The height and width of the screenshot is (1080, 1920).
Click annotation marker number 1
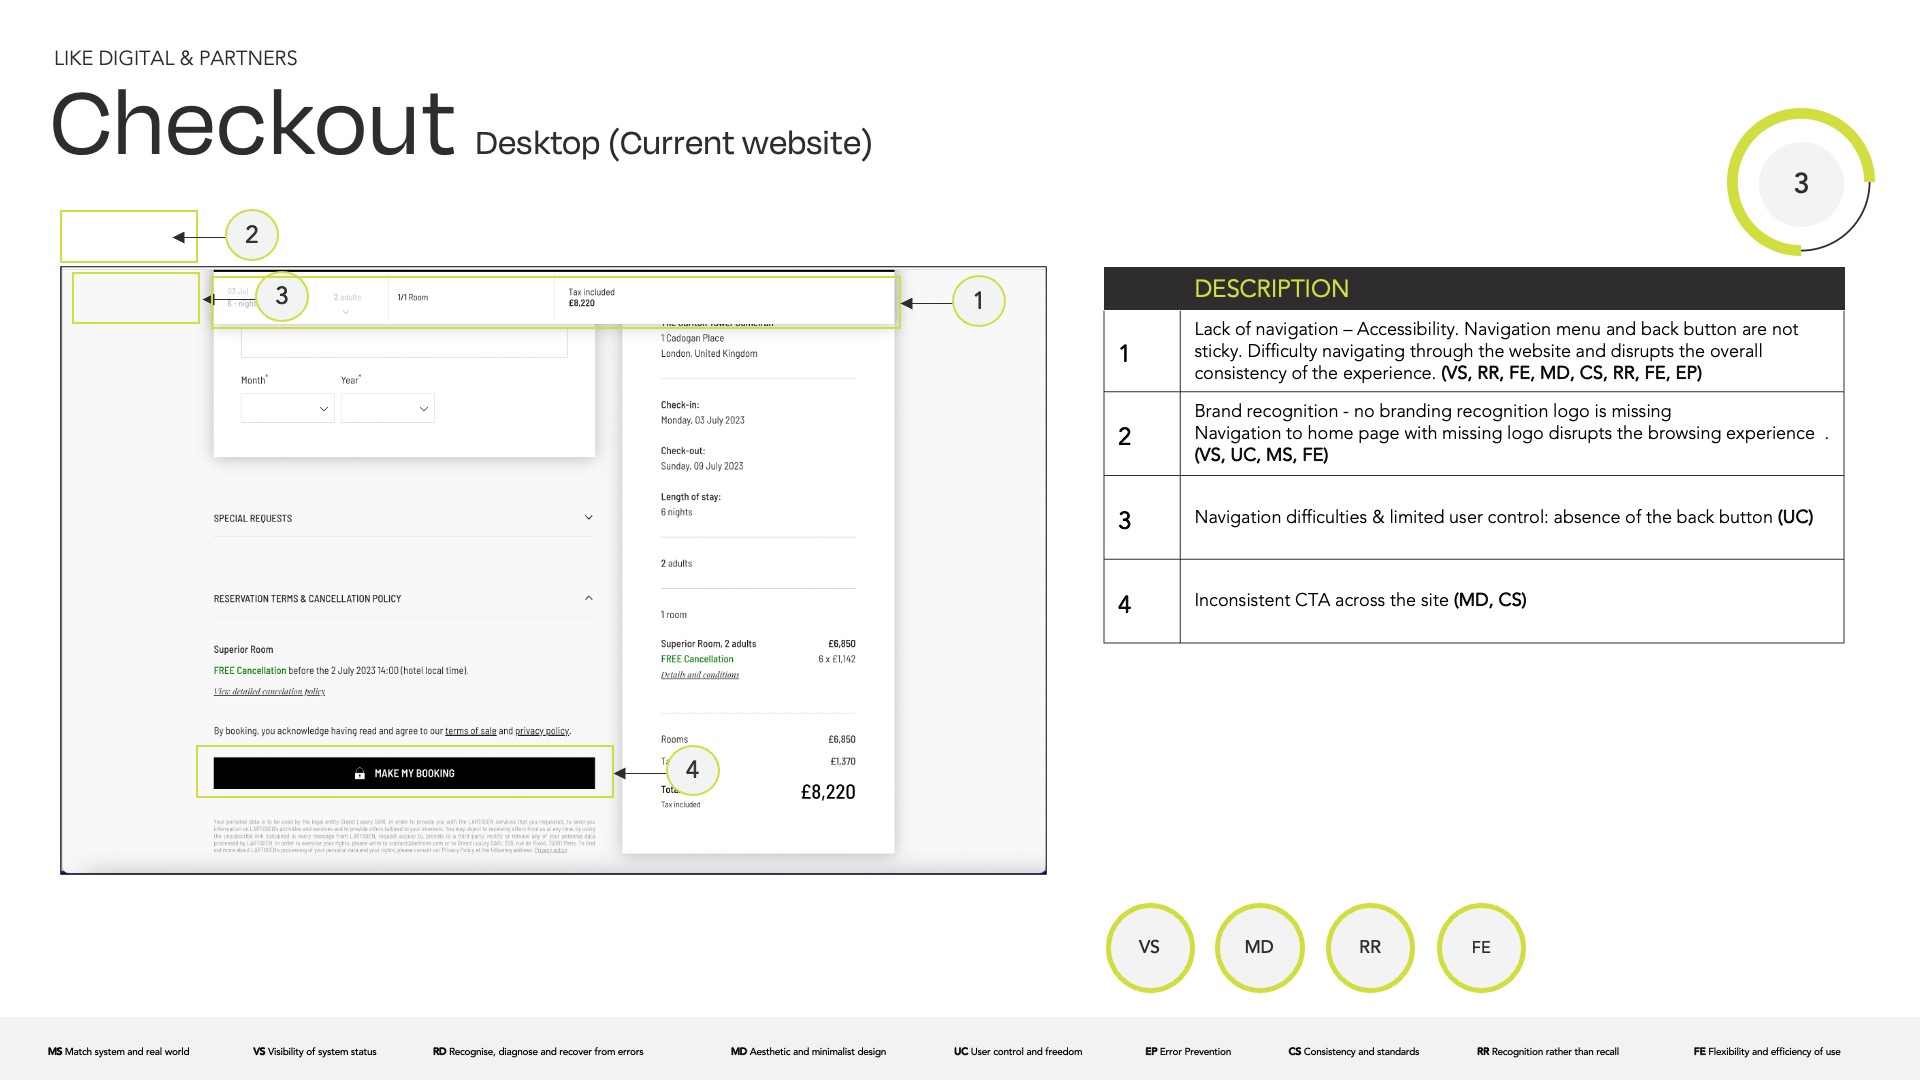pyautogui.click(x=978, y=301)
